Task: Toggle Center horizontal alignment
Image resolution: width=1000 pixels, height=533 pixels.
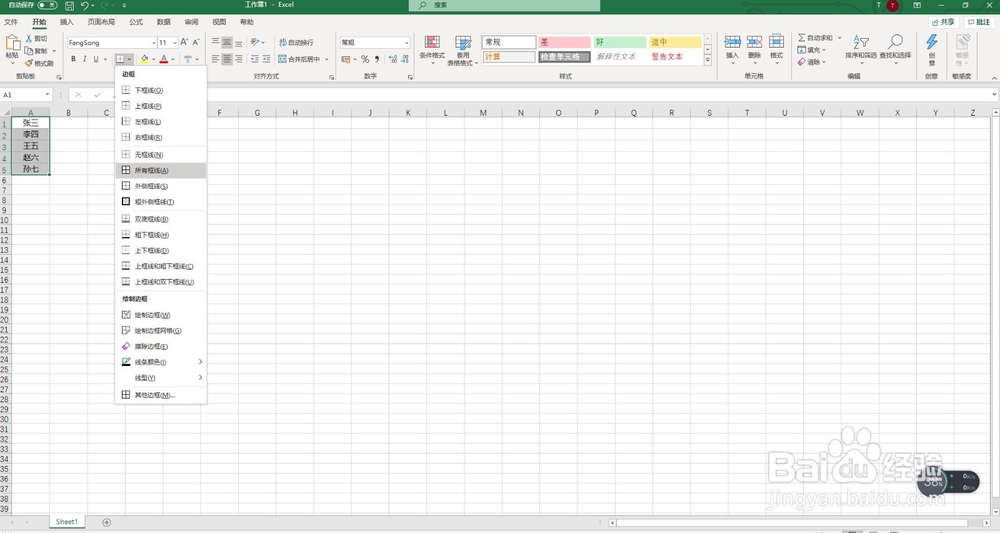Action: click(227, 59)
